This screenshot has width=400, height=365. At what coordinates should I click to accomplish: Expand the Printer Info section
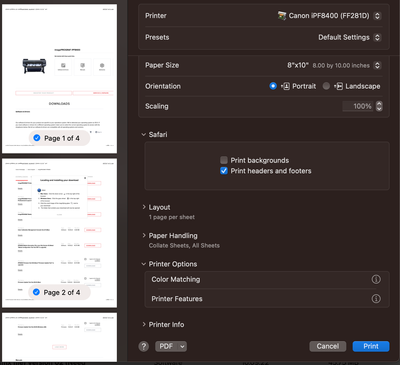coord(144,324)
